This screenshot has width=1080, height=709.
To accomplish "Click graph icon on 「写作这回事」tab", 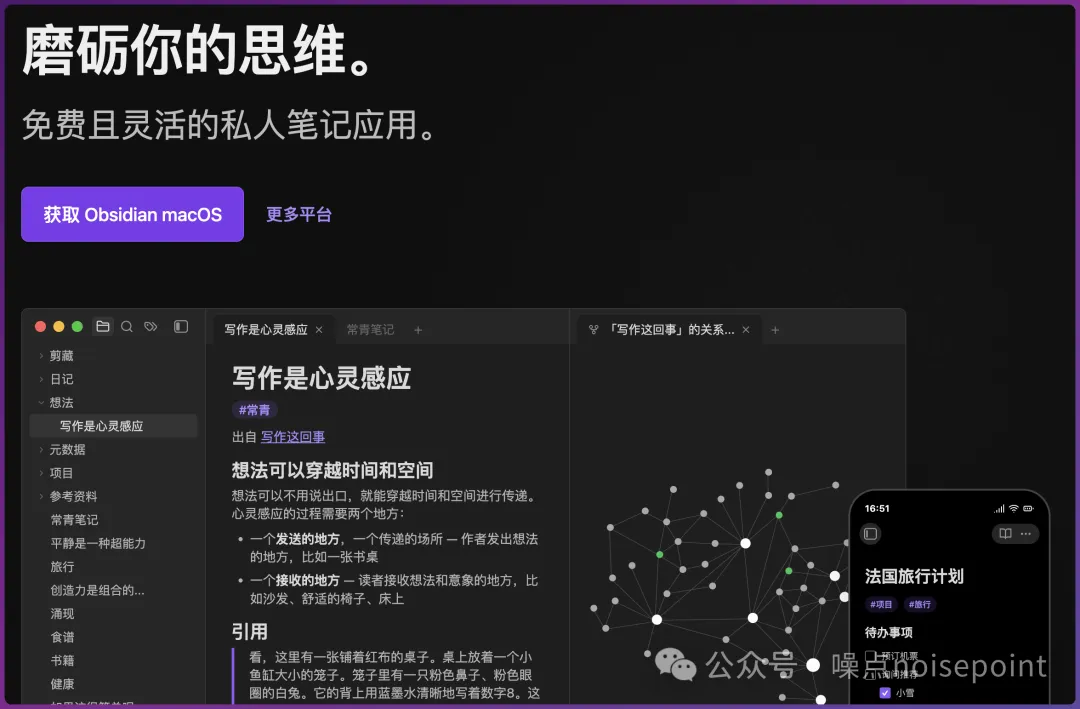I will tap(594, 330).
